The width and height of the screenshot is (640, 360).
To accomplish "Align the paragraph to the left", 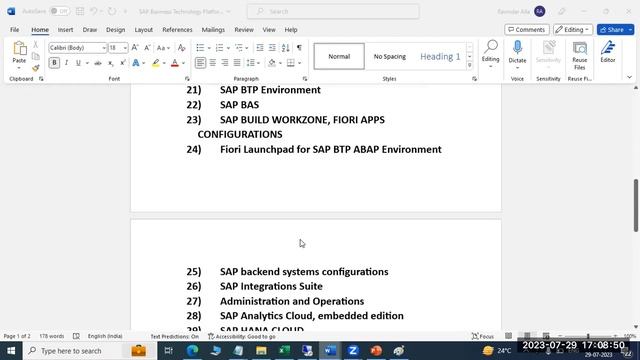I will 200,63.
